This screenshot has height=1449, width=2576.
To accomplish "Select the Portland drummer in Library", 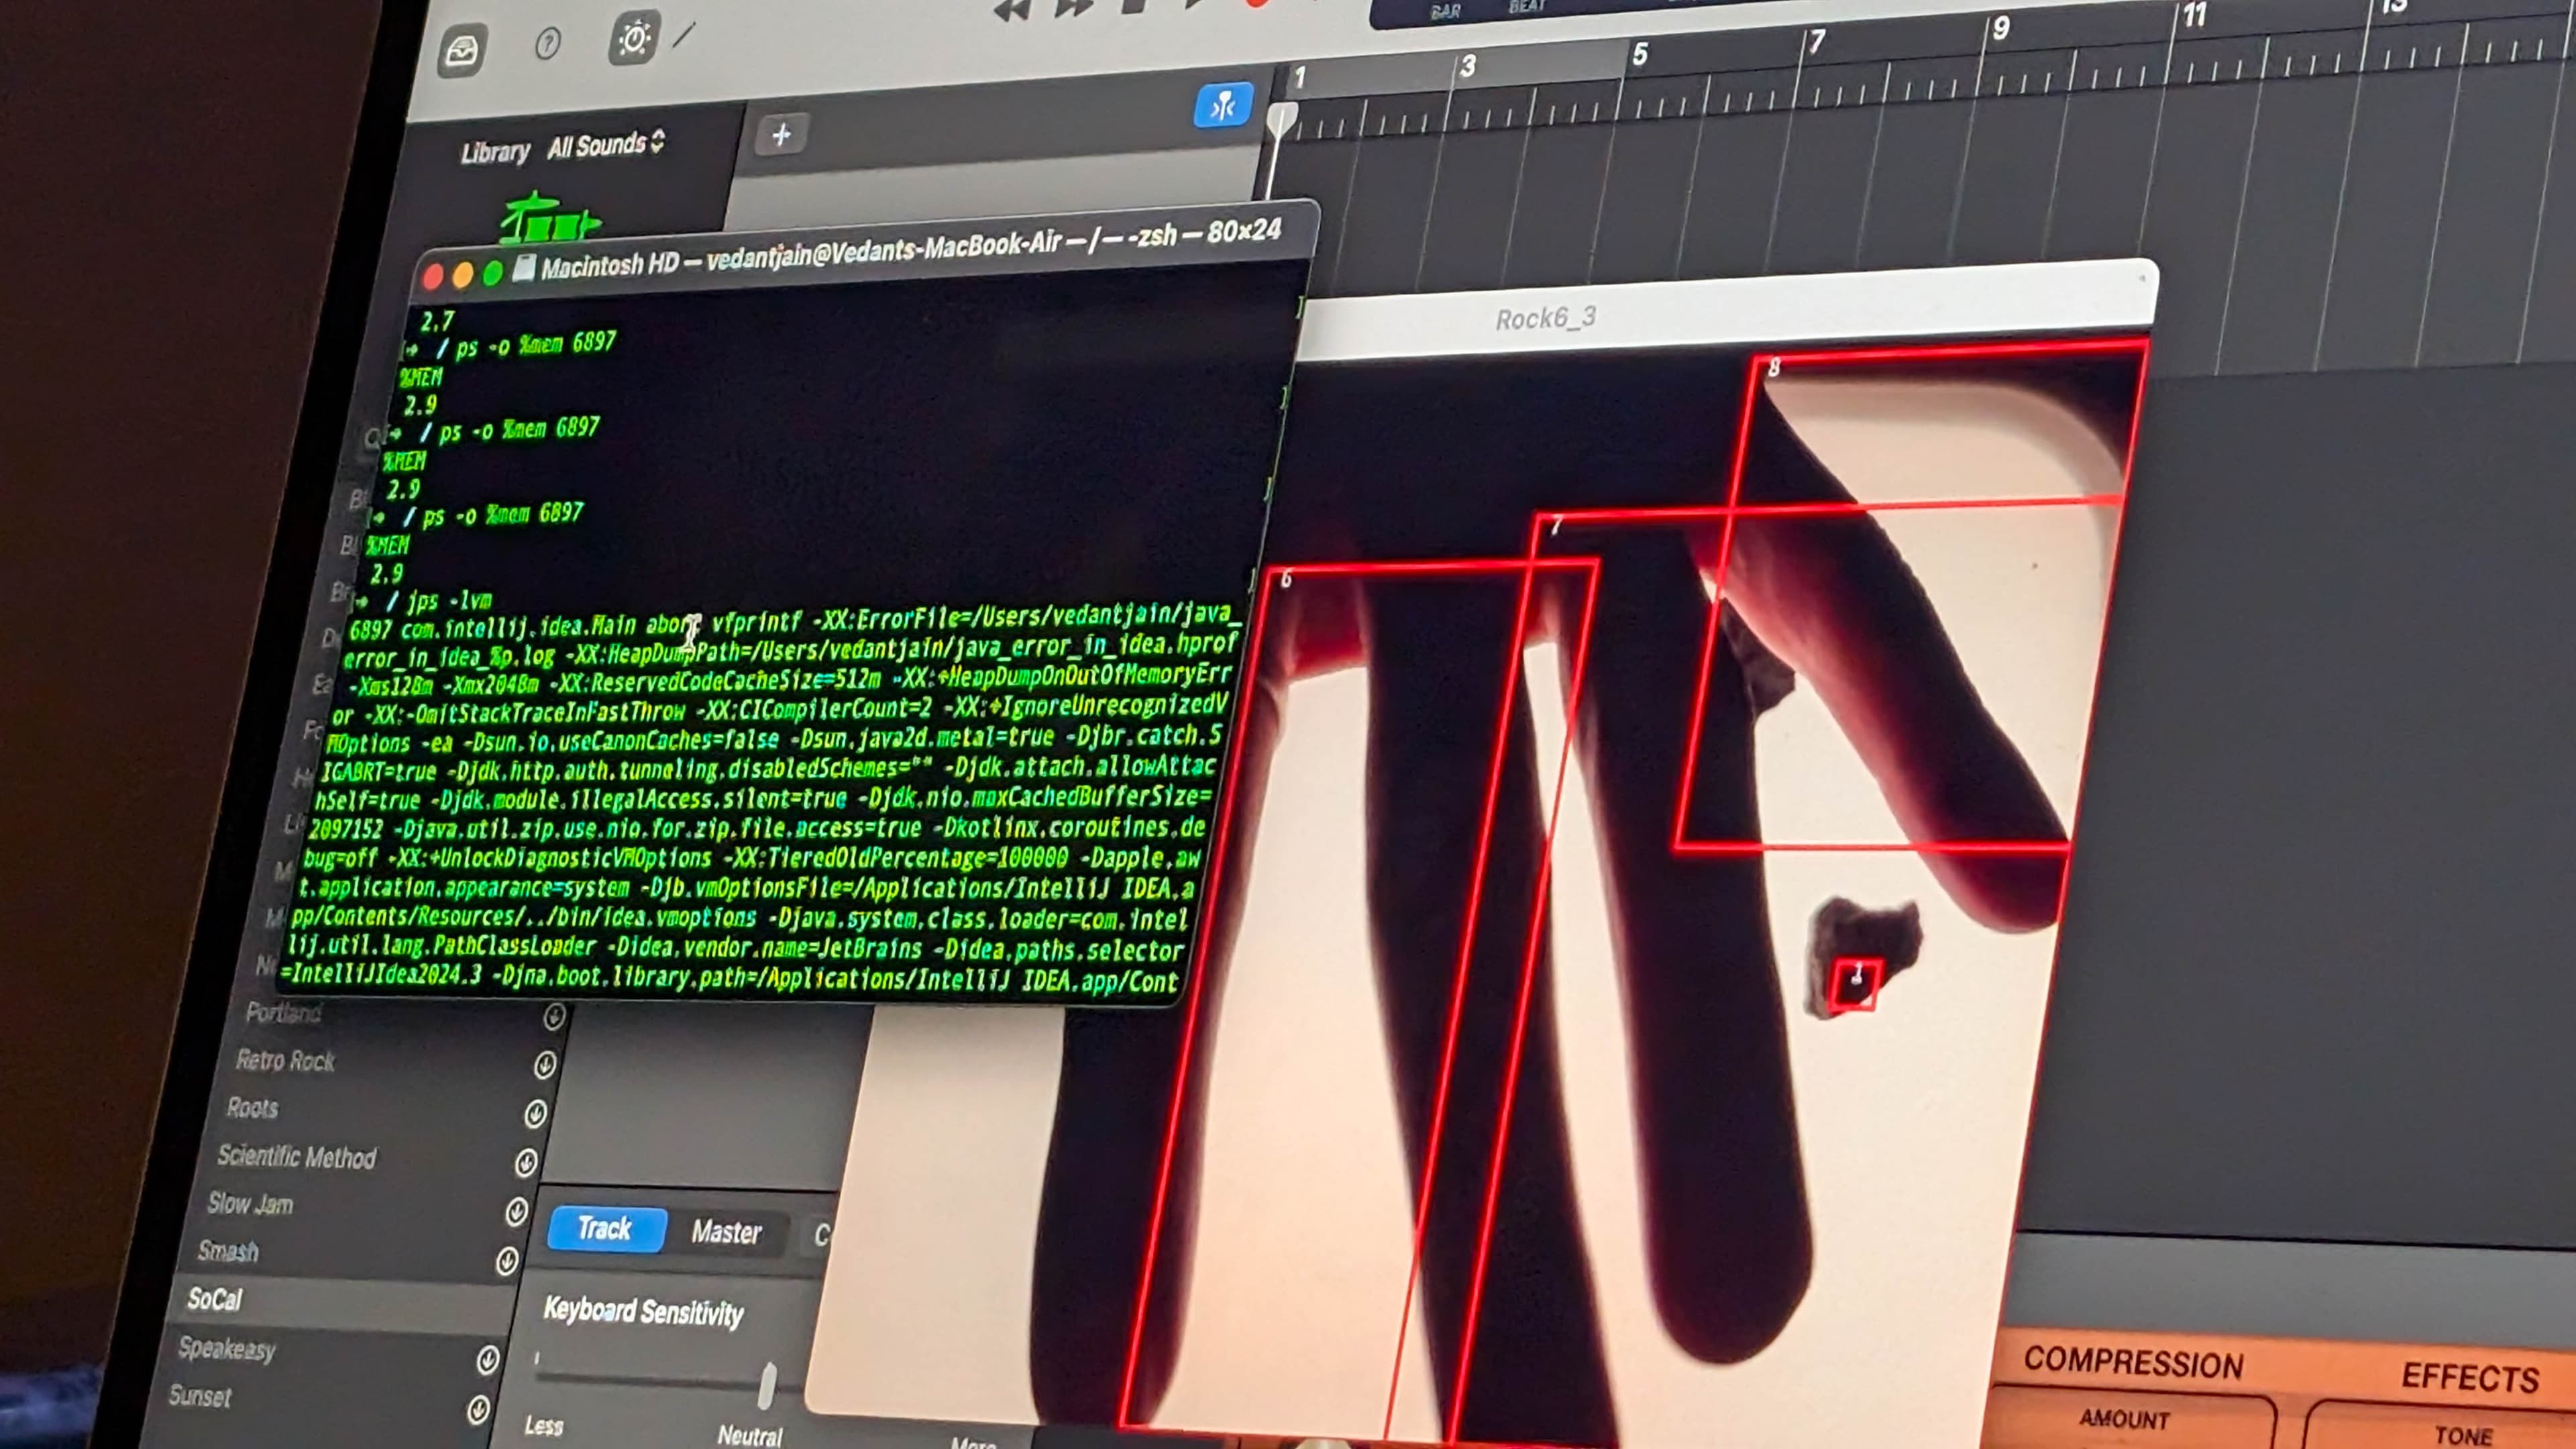I will (284, 1013).
